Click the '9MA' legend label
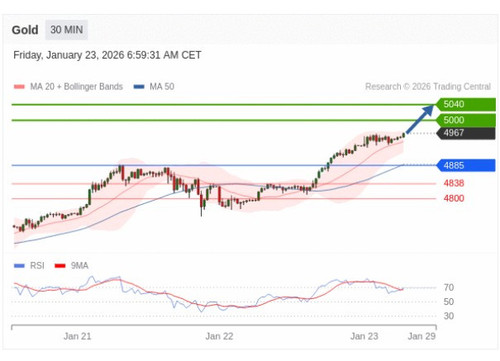This screenshot has width=500, height=361. 79,266
